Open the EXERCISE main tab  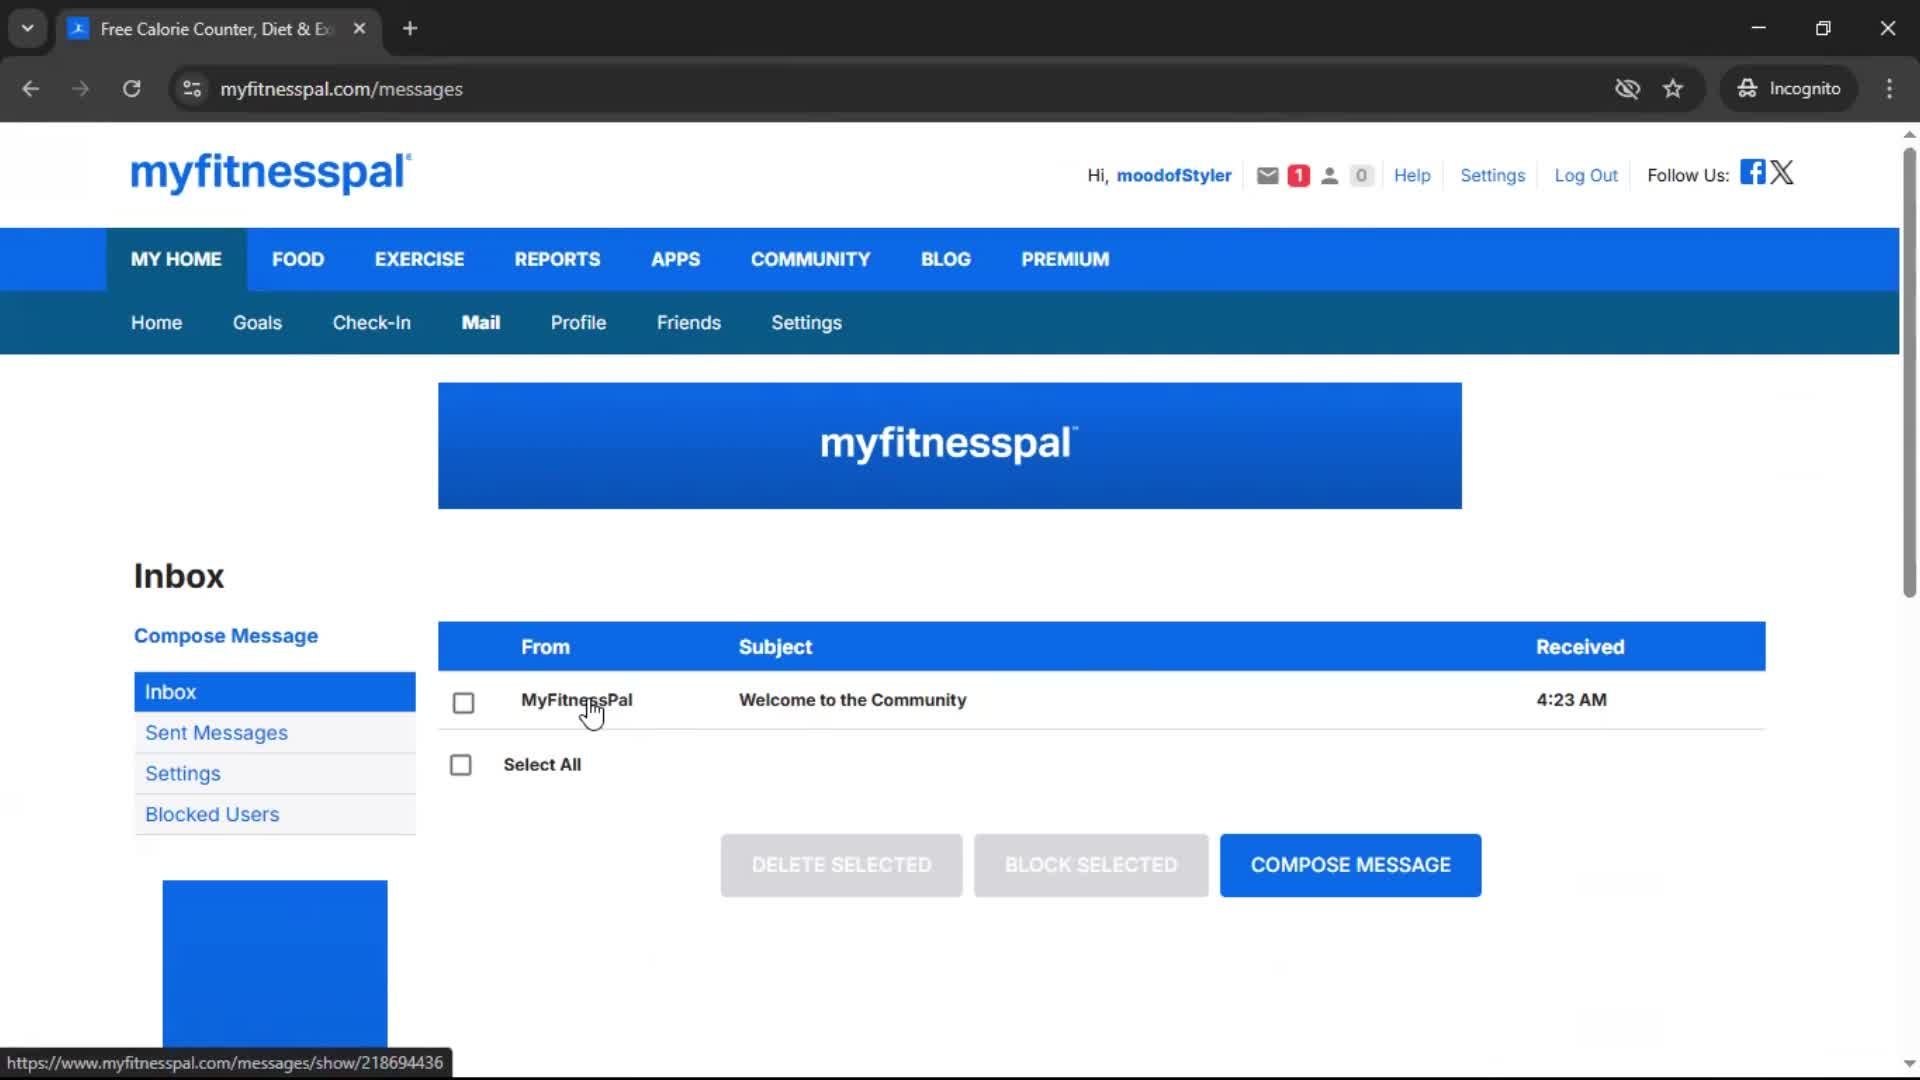419,259
